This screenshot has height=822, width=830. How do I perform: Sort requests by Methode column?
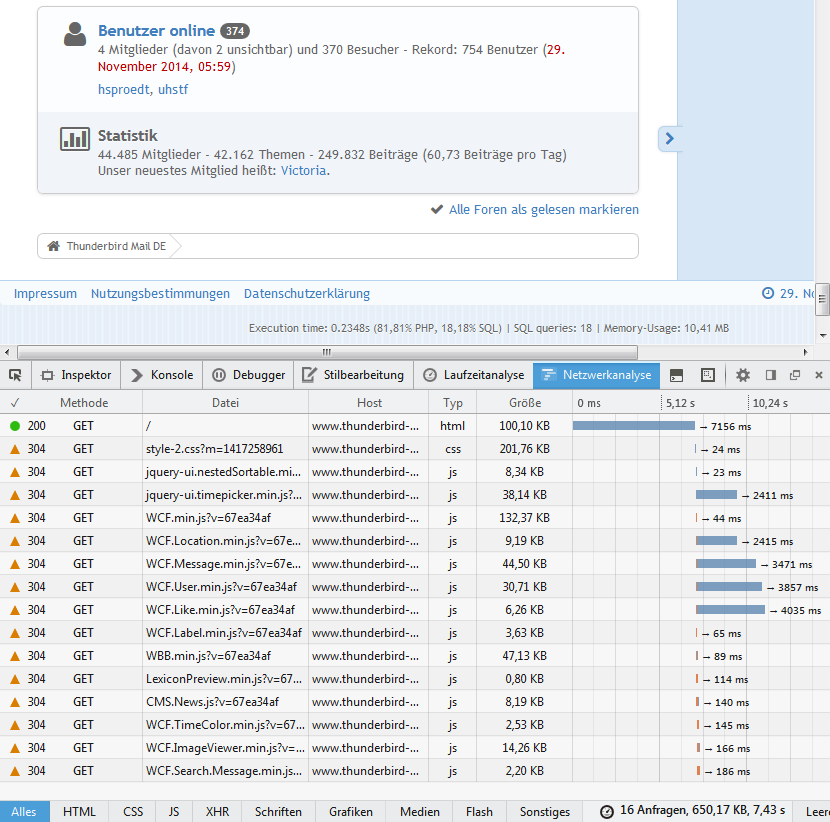click(84, 403)
